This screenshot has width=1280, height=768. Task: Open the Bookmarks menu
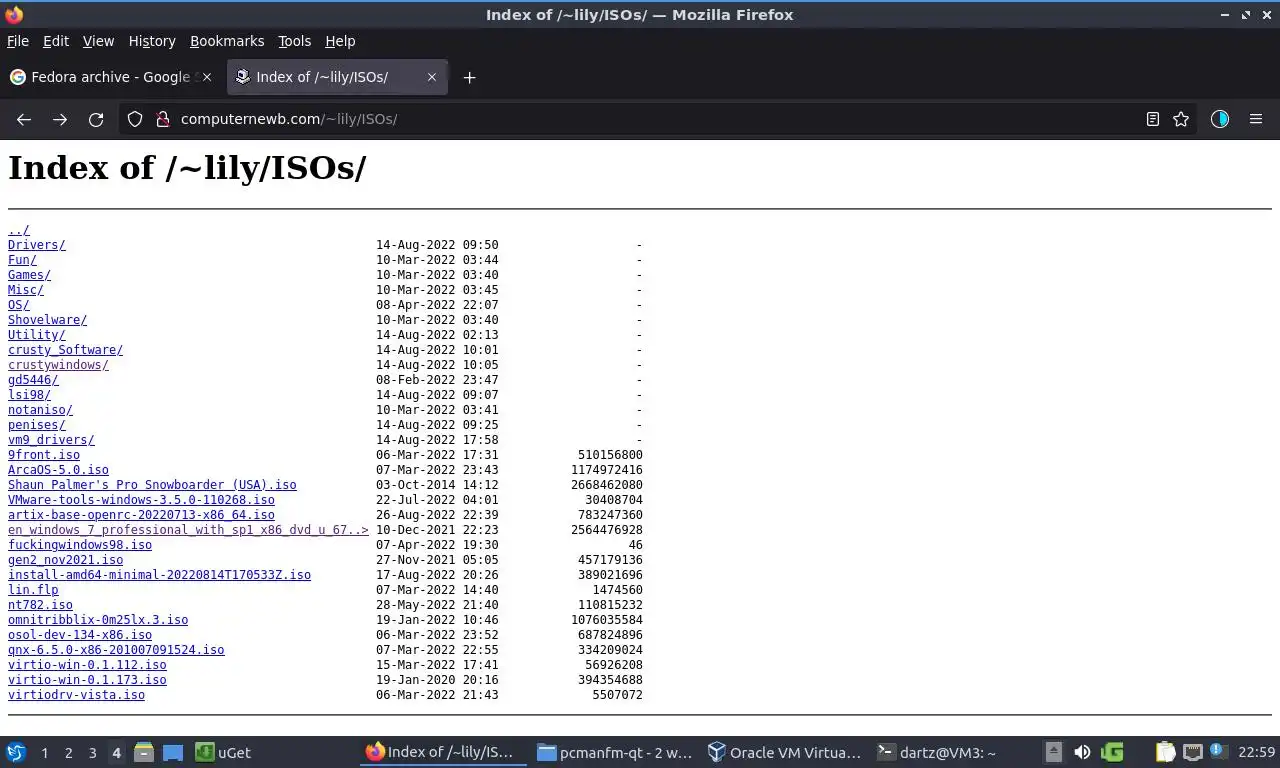tap(227, 41)
